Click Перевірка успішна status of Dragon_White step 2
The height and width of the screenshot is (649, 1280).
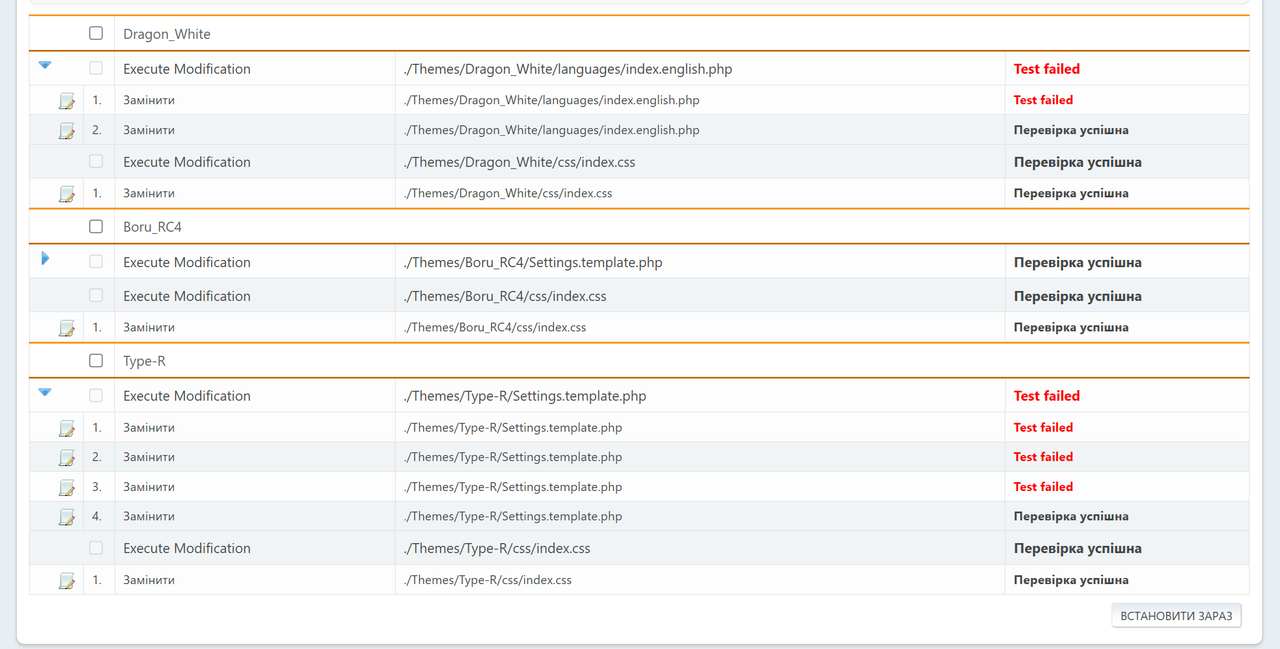pos(1071,130)
